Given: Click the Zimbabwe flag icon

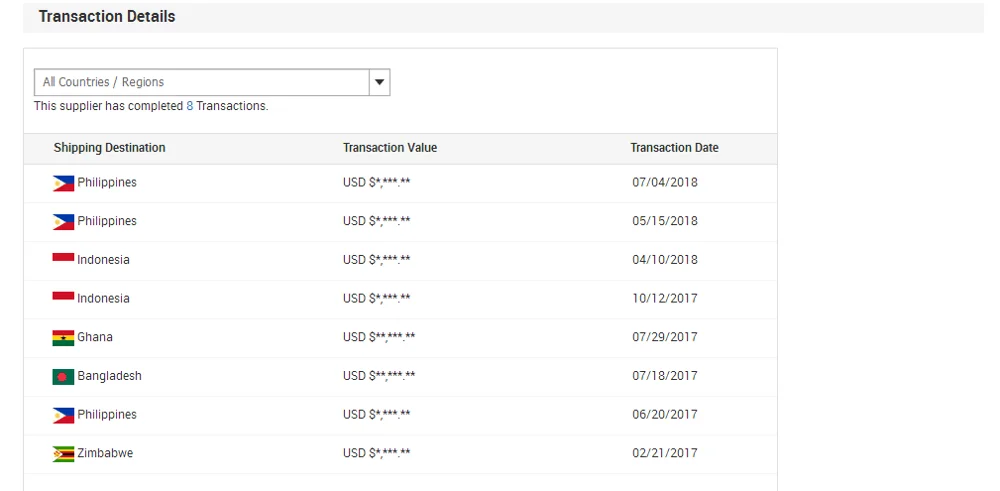Looking at the screenshot, I should [x=63, y=454].
